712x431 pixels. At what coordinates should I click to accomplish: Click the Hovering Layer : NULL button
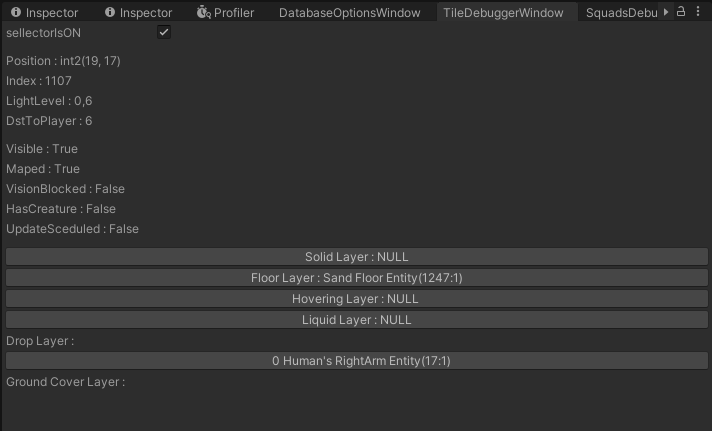(356, 298)
